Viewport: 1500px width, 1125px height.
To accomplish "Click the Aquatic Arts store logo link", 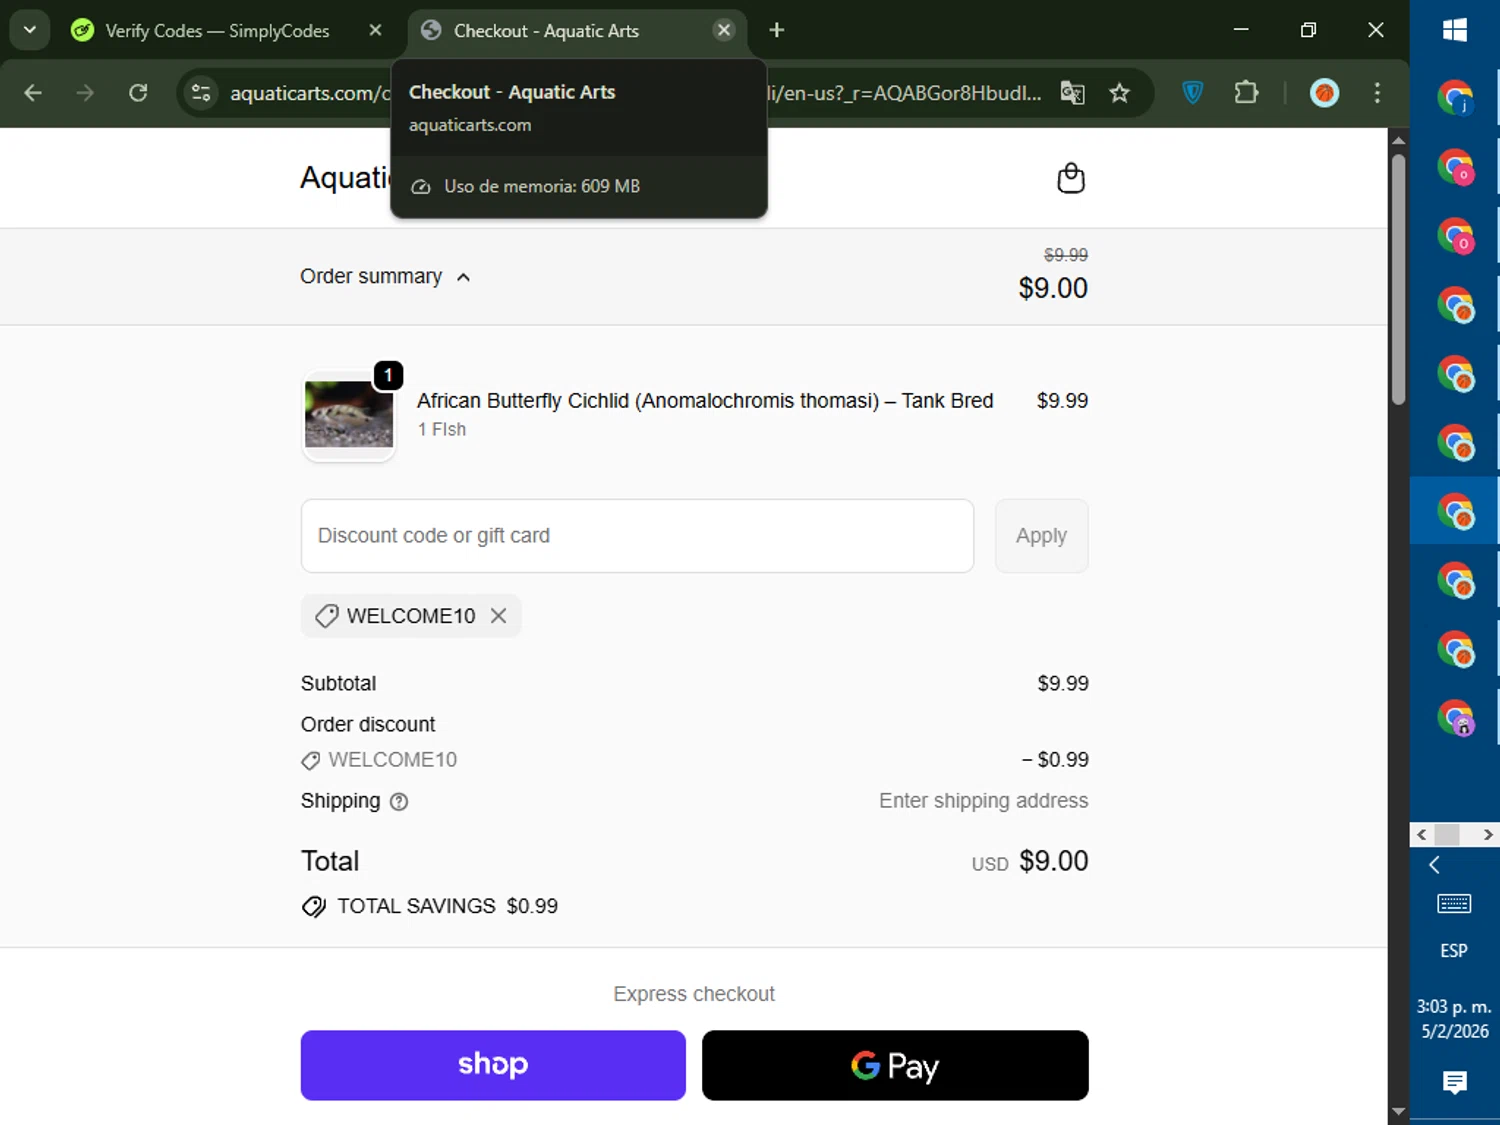I will [345, 178].
